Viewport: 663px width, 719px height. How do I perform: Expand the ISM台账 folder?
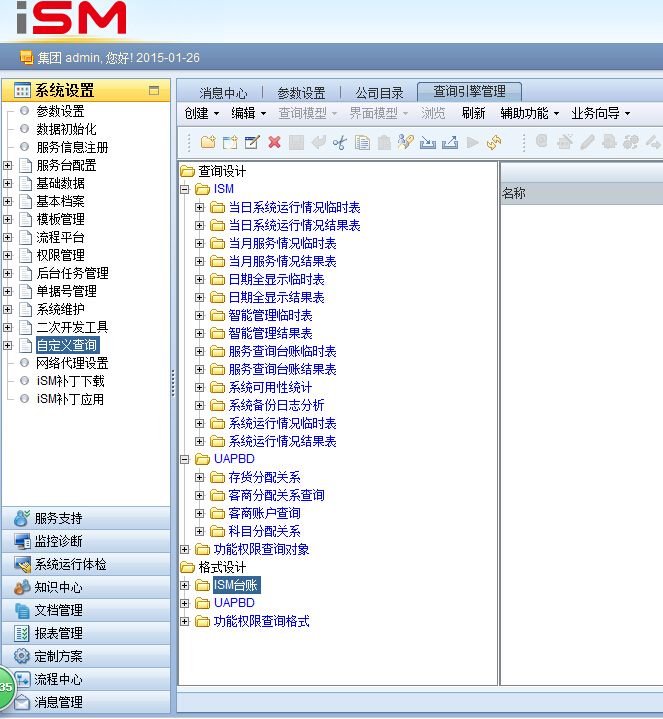click(x=185, y=585)
